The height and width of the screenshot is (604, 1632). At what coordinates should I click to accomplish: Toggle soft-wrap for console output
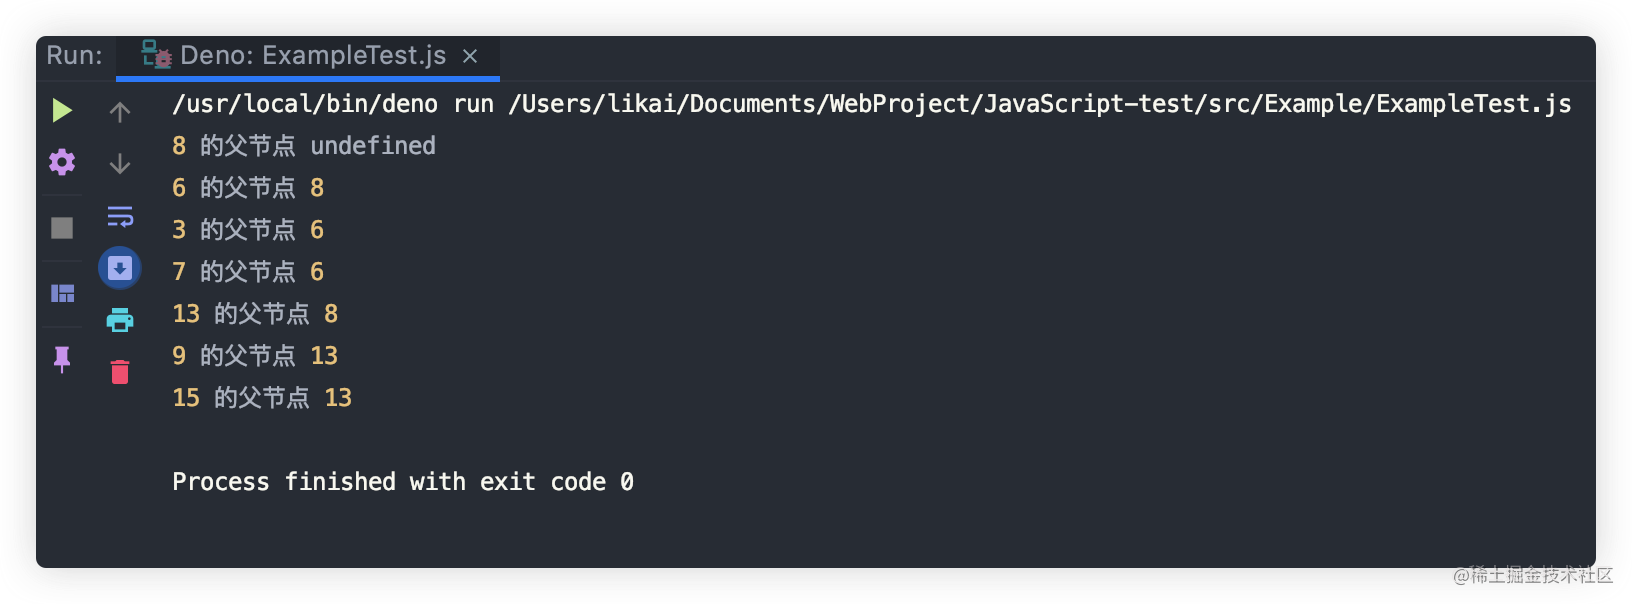click(120, 216)
